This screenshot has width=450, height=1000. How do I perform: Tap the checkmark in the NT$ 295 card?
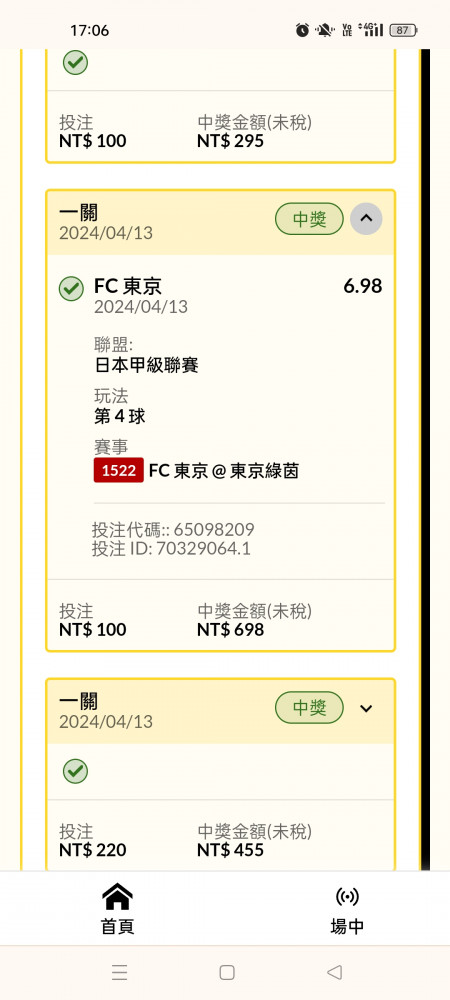75,62
